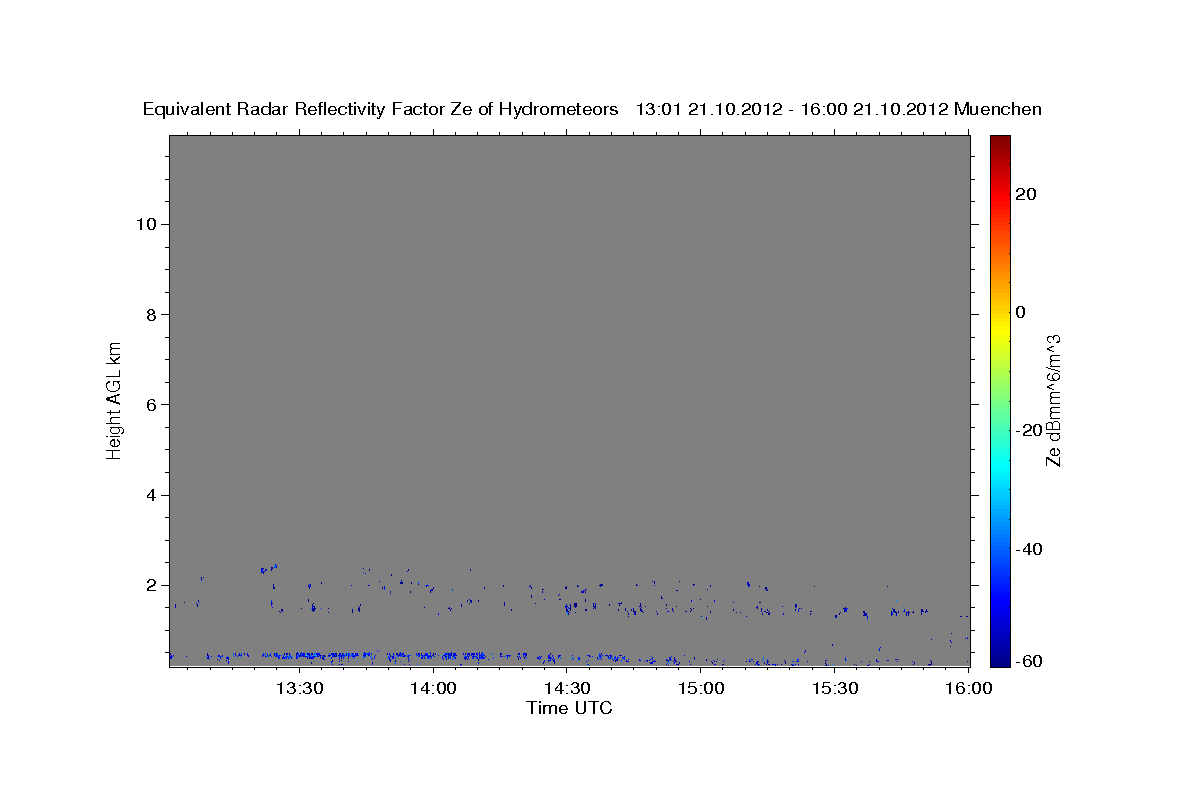Click the colorbar value 0
The image size is (1200, 800).
point(1020,312)
